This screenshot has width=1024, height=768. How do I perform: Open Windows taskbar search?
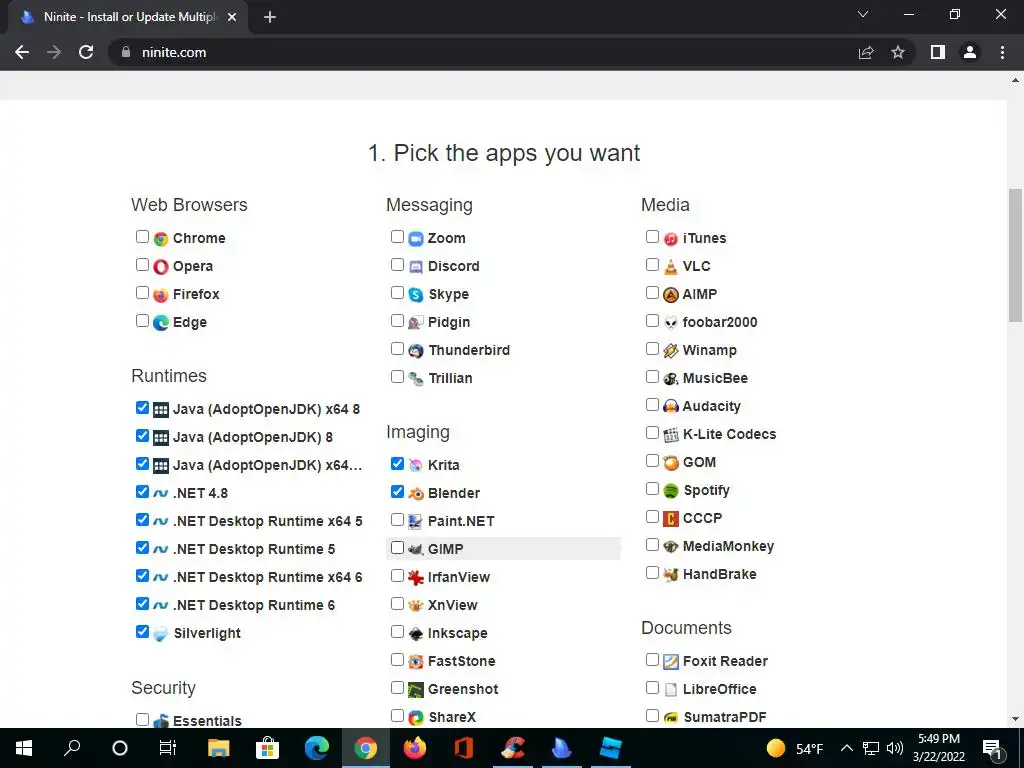click(x=72, y=748)
